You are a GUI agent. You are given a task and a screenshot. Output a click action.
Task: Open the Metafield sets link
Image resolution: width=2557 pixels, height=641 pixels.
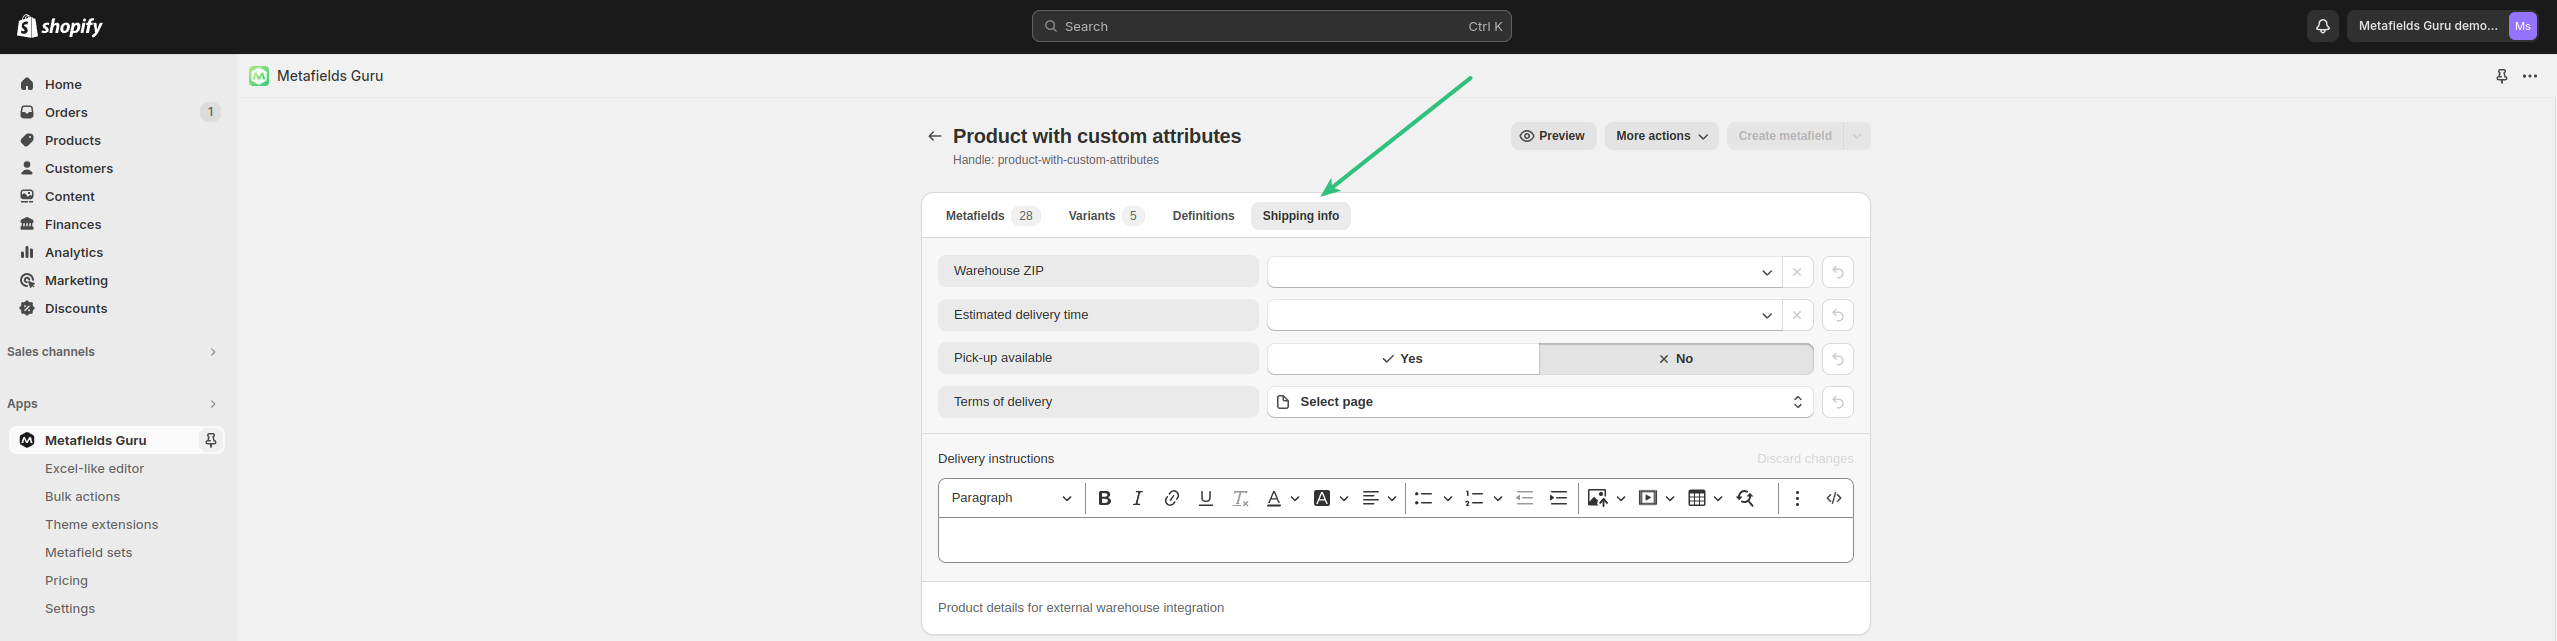coord(88,552)
